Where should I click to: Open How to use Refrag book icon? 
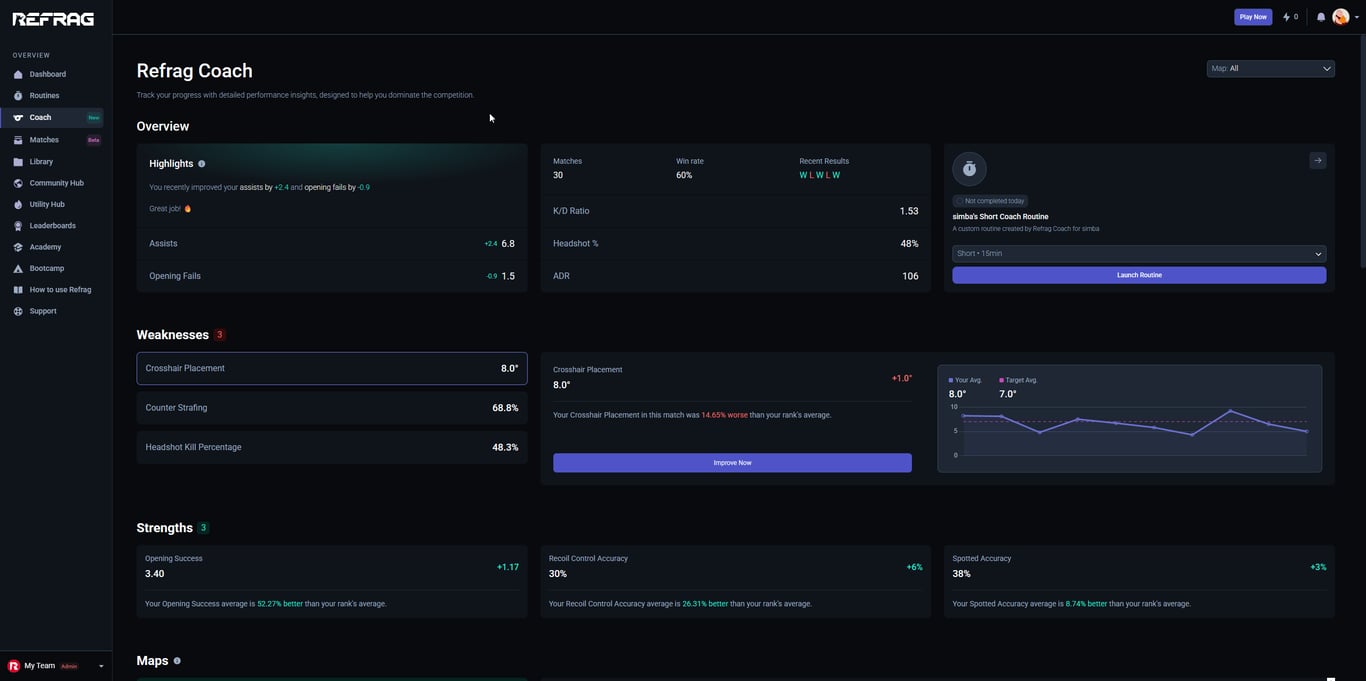coord(18,290)
